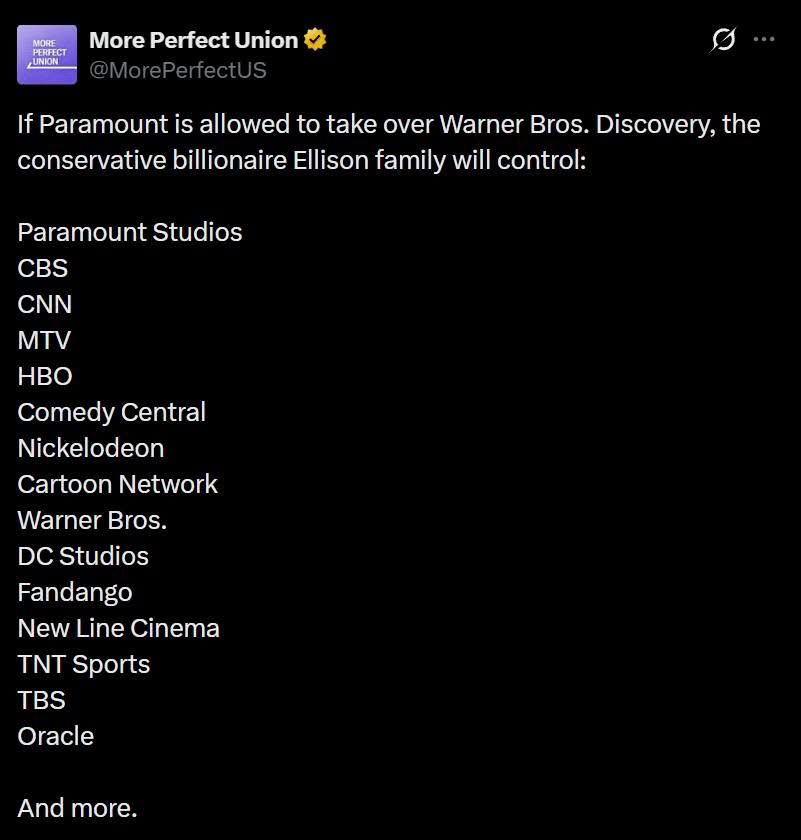Open the @MorePerfectUS handle link
Image resolution: width=801 pixels, height=840 pixels.
click(x=178, y=71)
